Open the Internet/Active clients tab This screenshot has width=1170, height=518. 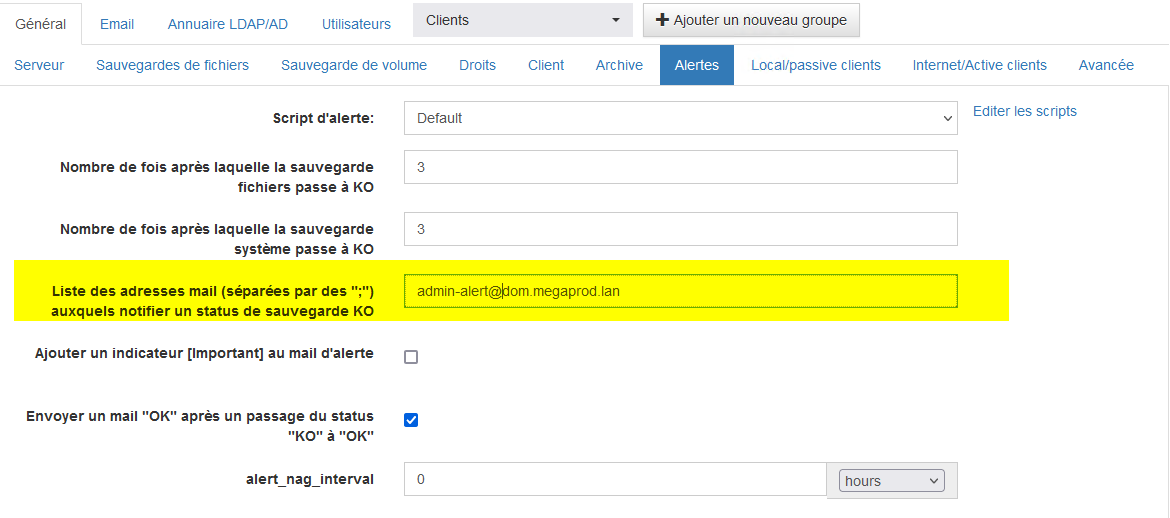pos(979,65)
